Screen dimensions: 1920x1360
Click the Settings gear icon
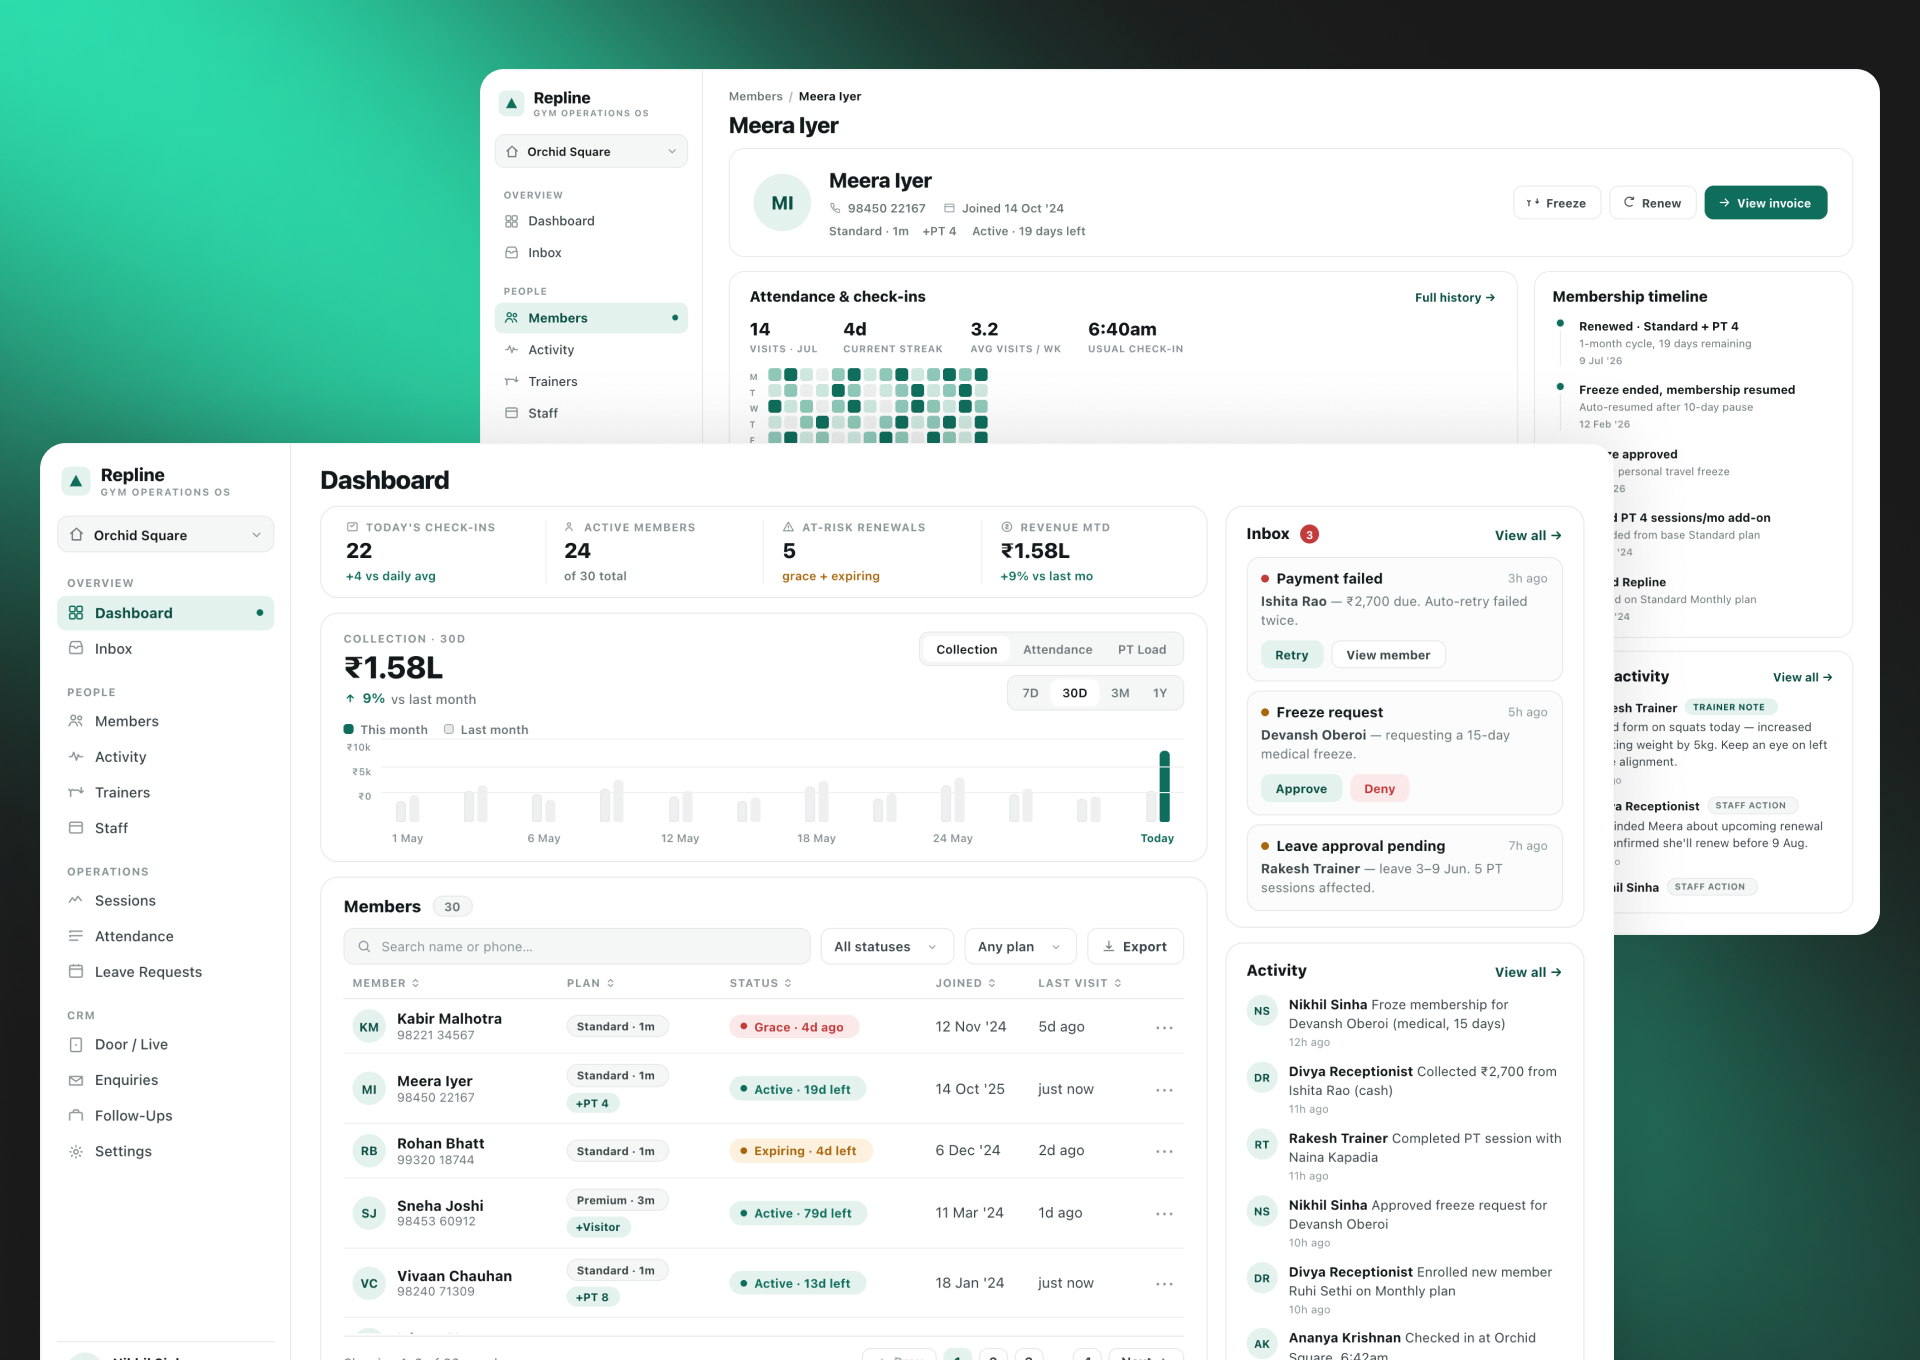pyautogui.click(x=76, y=1151)
